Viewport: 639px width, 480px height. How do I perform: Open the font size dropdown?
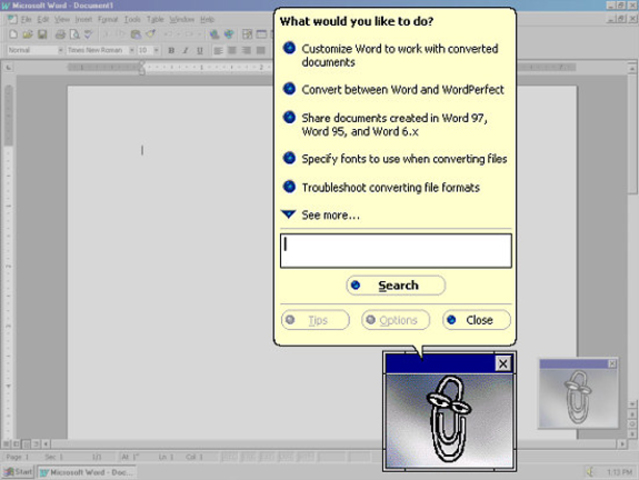pos(156,51)
